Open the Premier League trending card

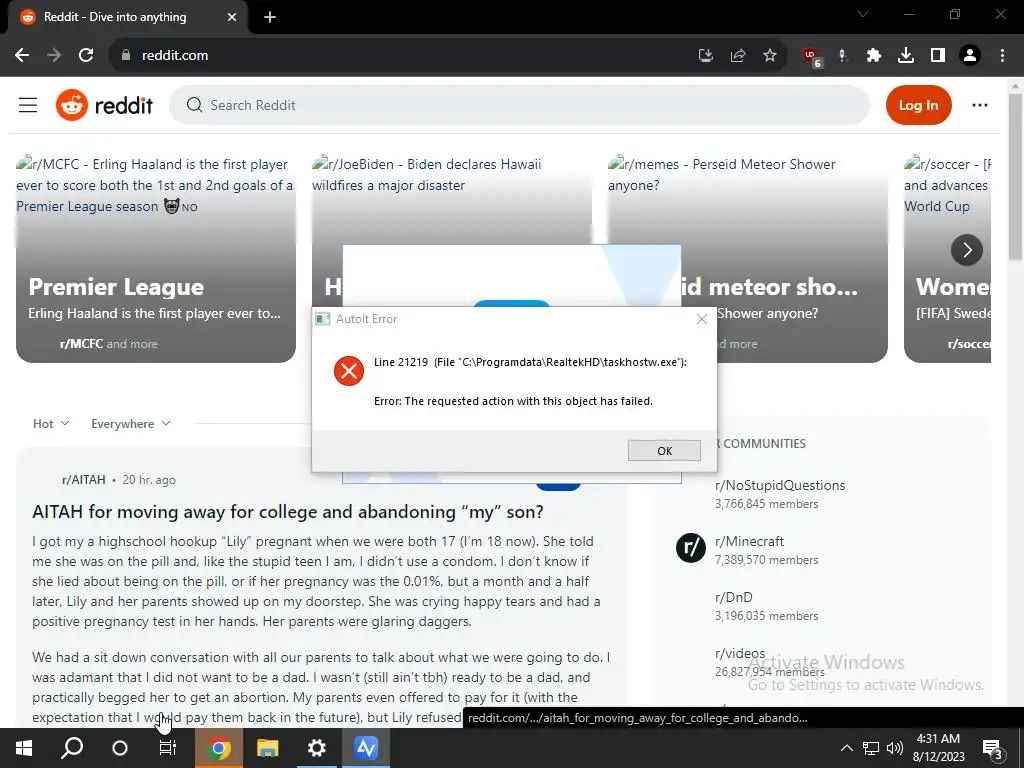tap(155, 258)
